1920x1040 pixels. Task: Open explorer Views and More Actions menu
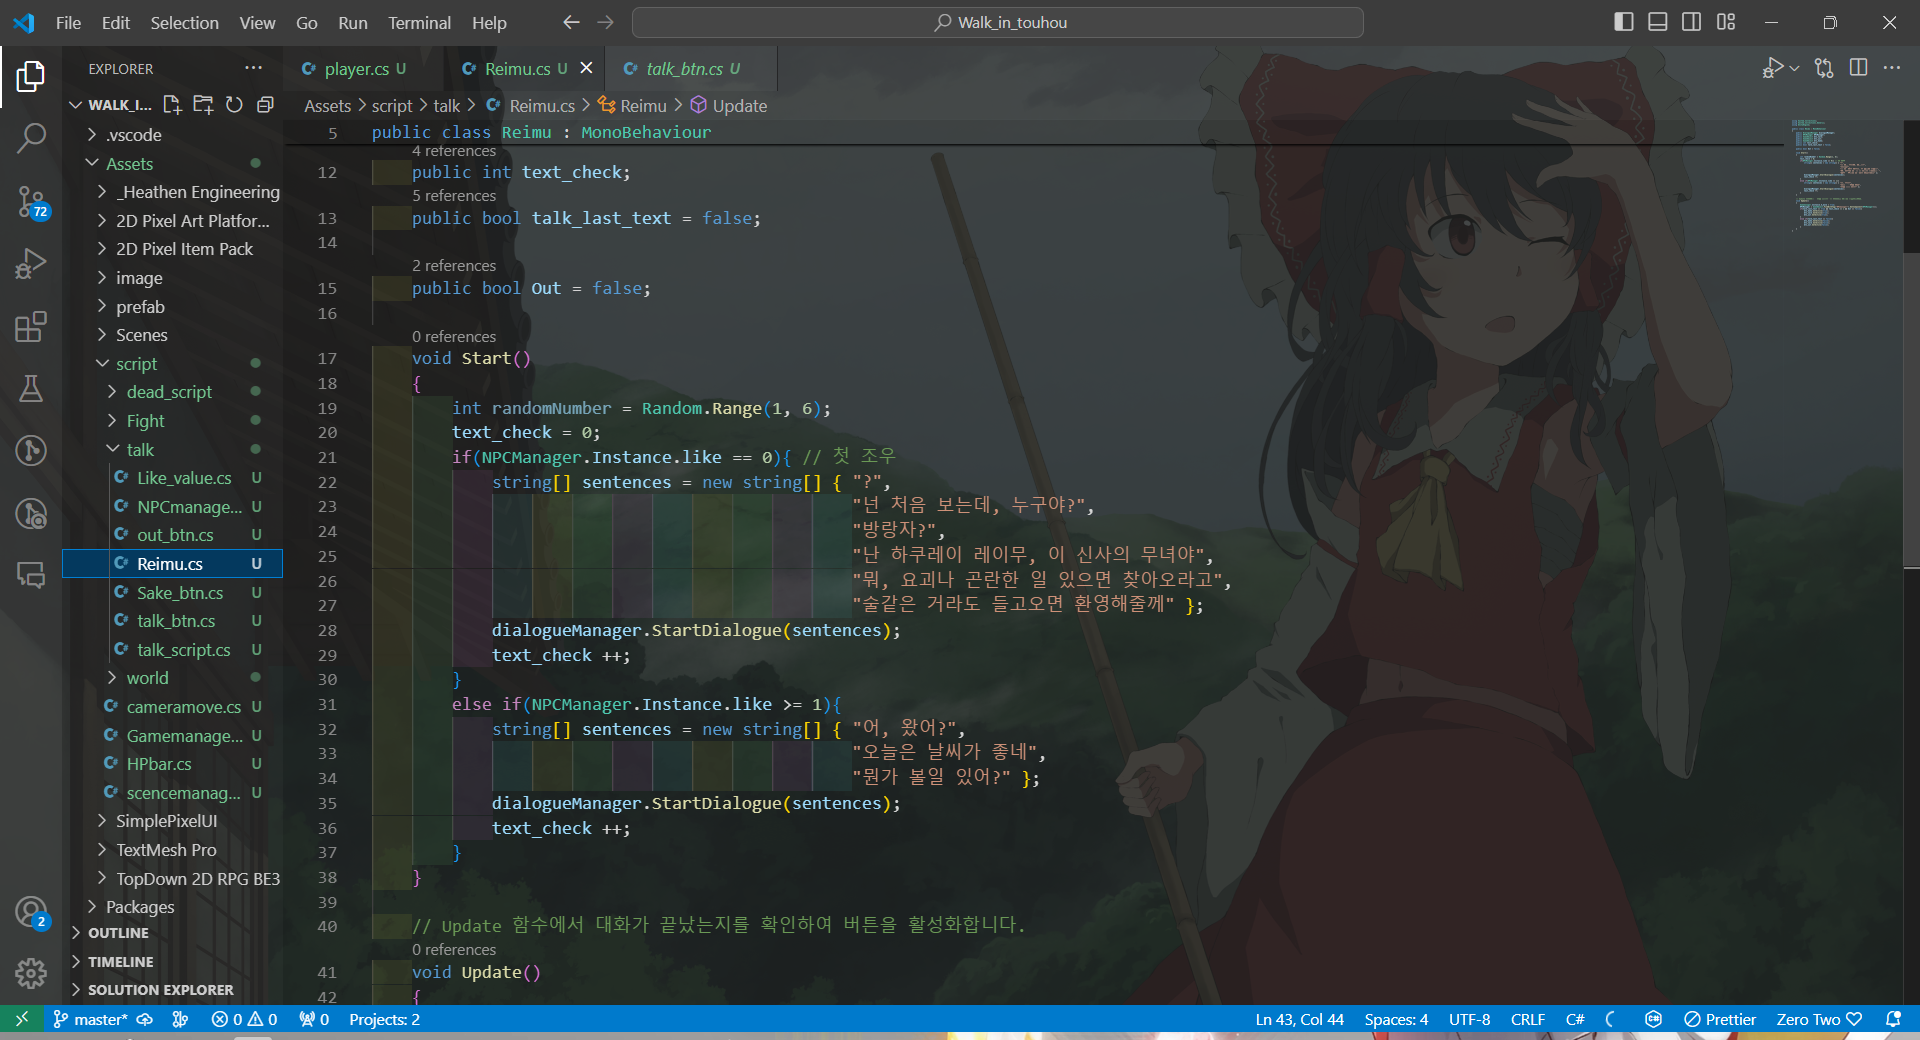click(x=253, y=68)
